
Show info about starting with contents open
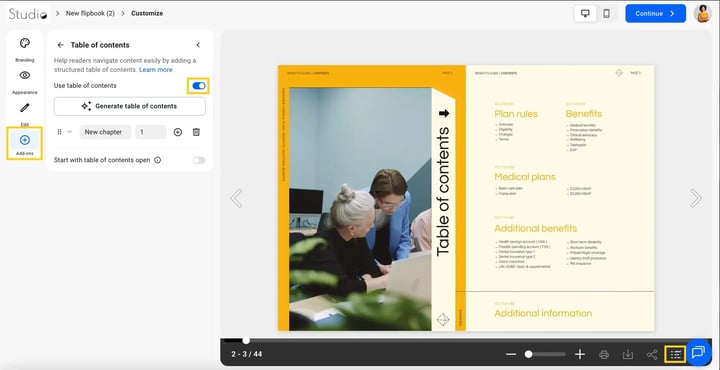click(x=158, y=160)
